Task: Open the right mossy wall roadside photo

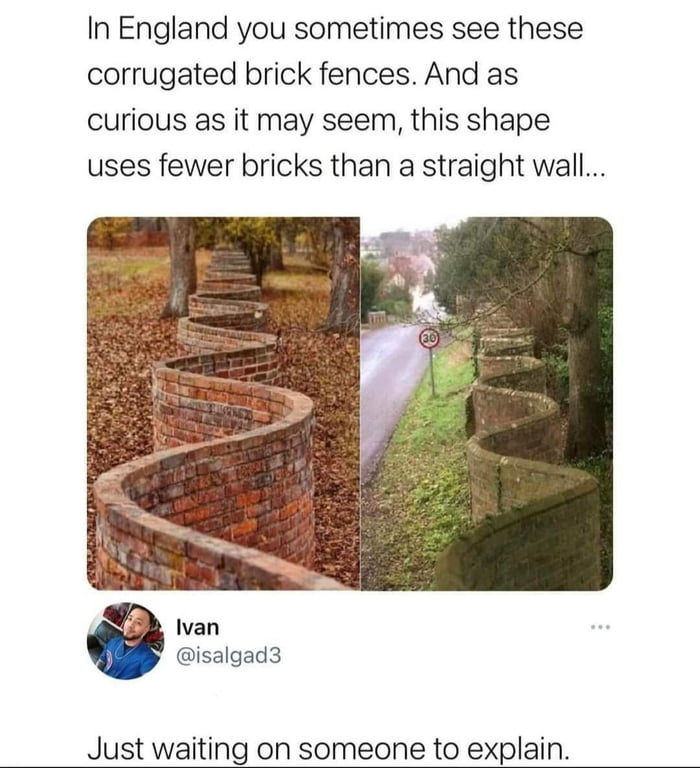Action: click(x=487, y=403)
